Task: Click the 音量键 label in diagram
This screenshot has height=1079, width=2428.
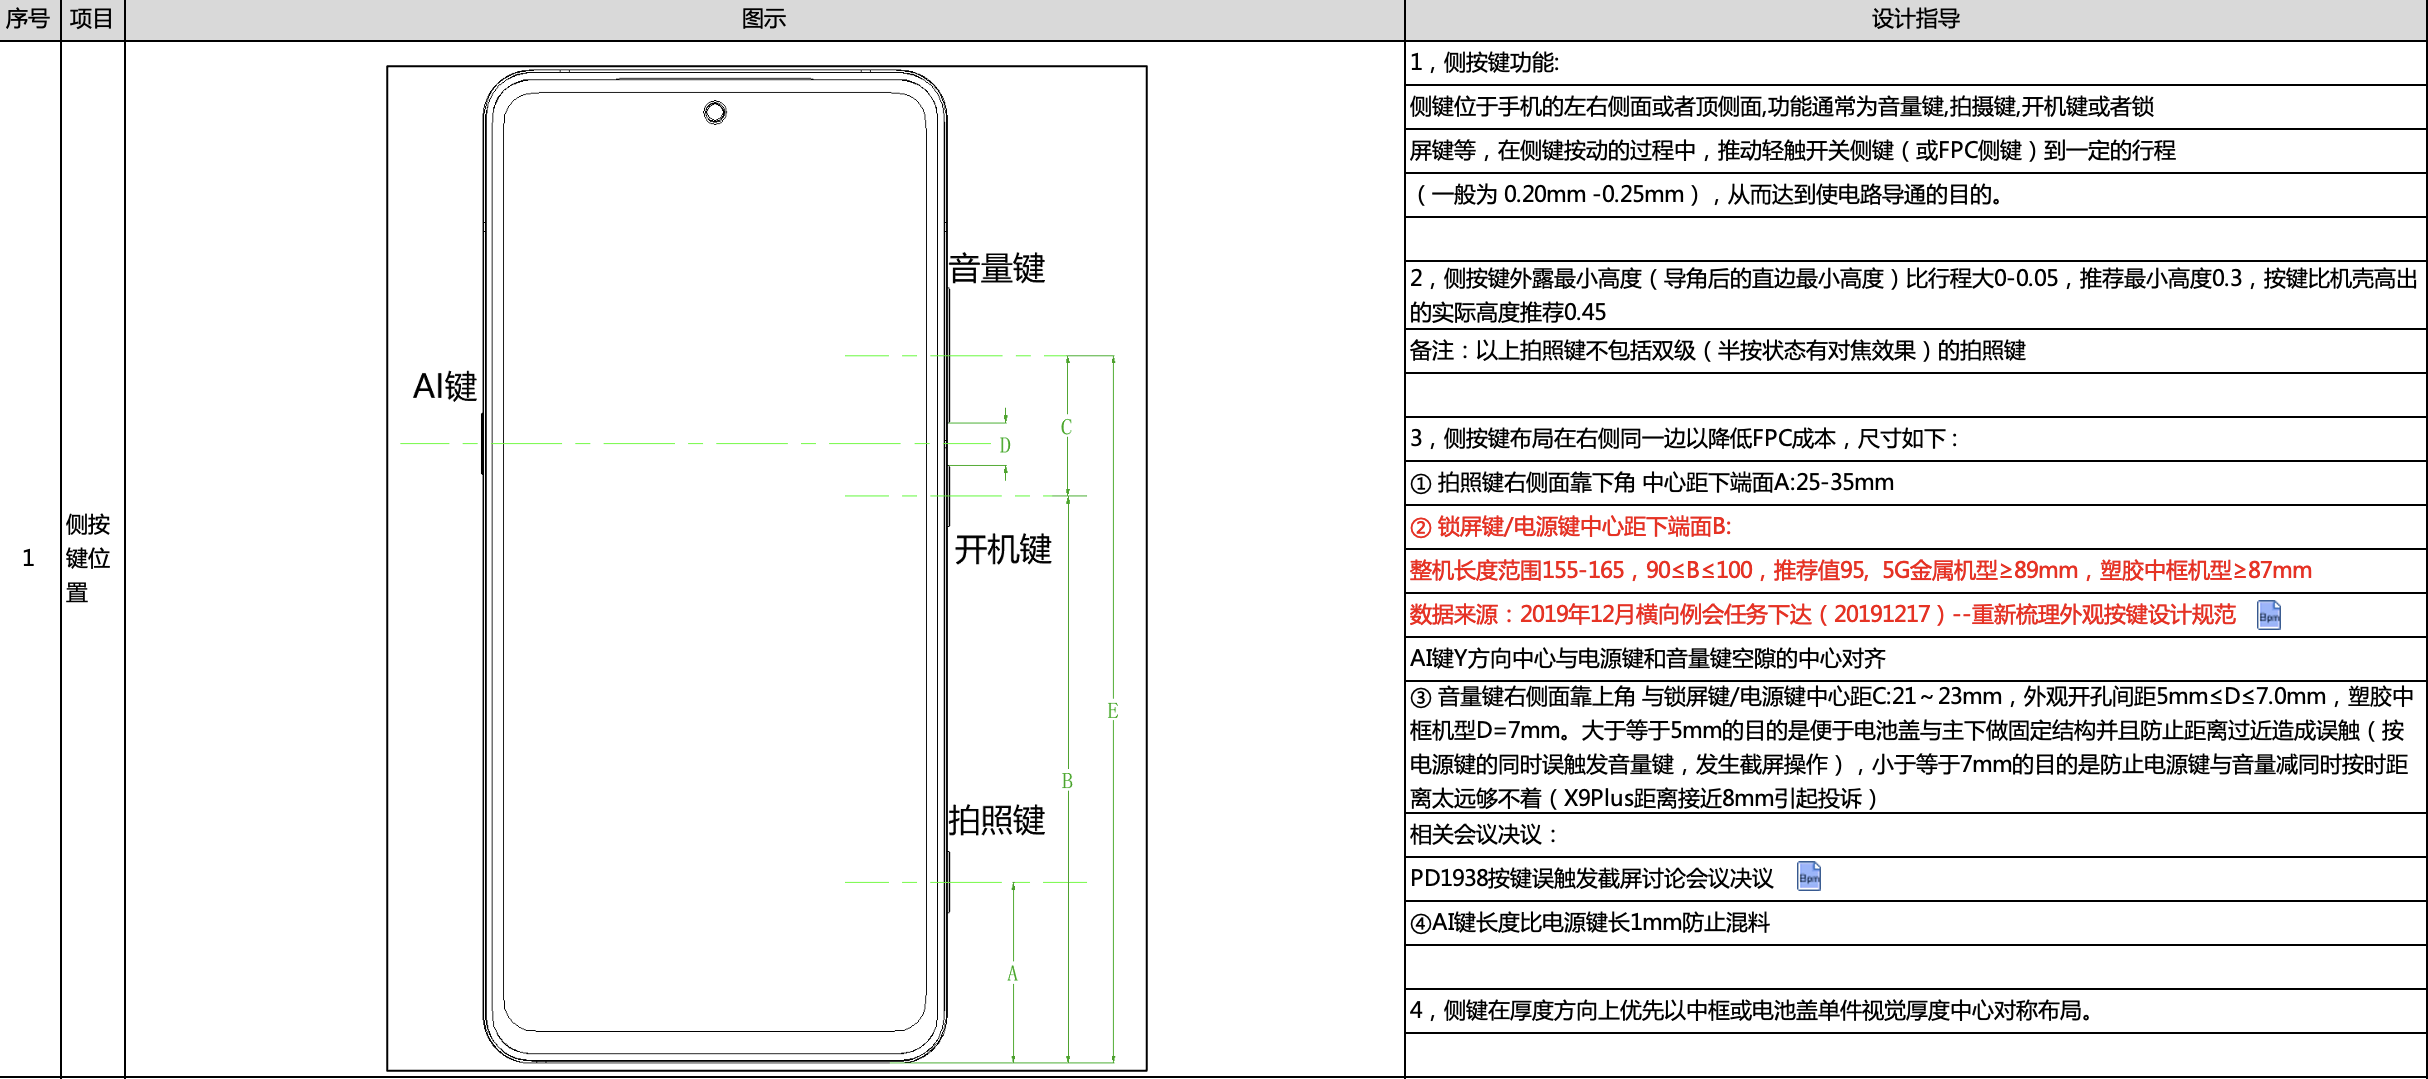Action: [997, 268]
